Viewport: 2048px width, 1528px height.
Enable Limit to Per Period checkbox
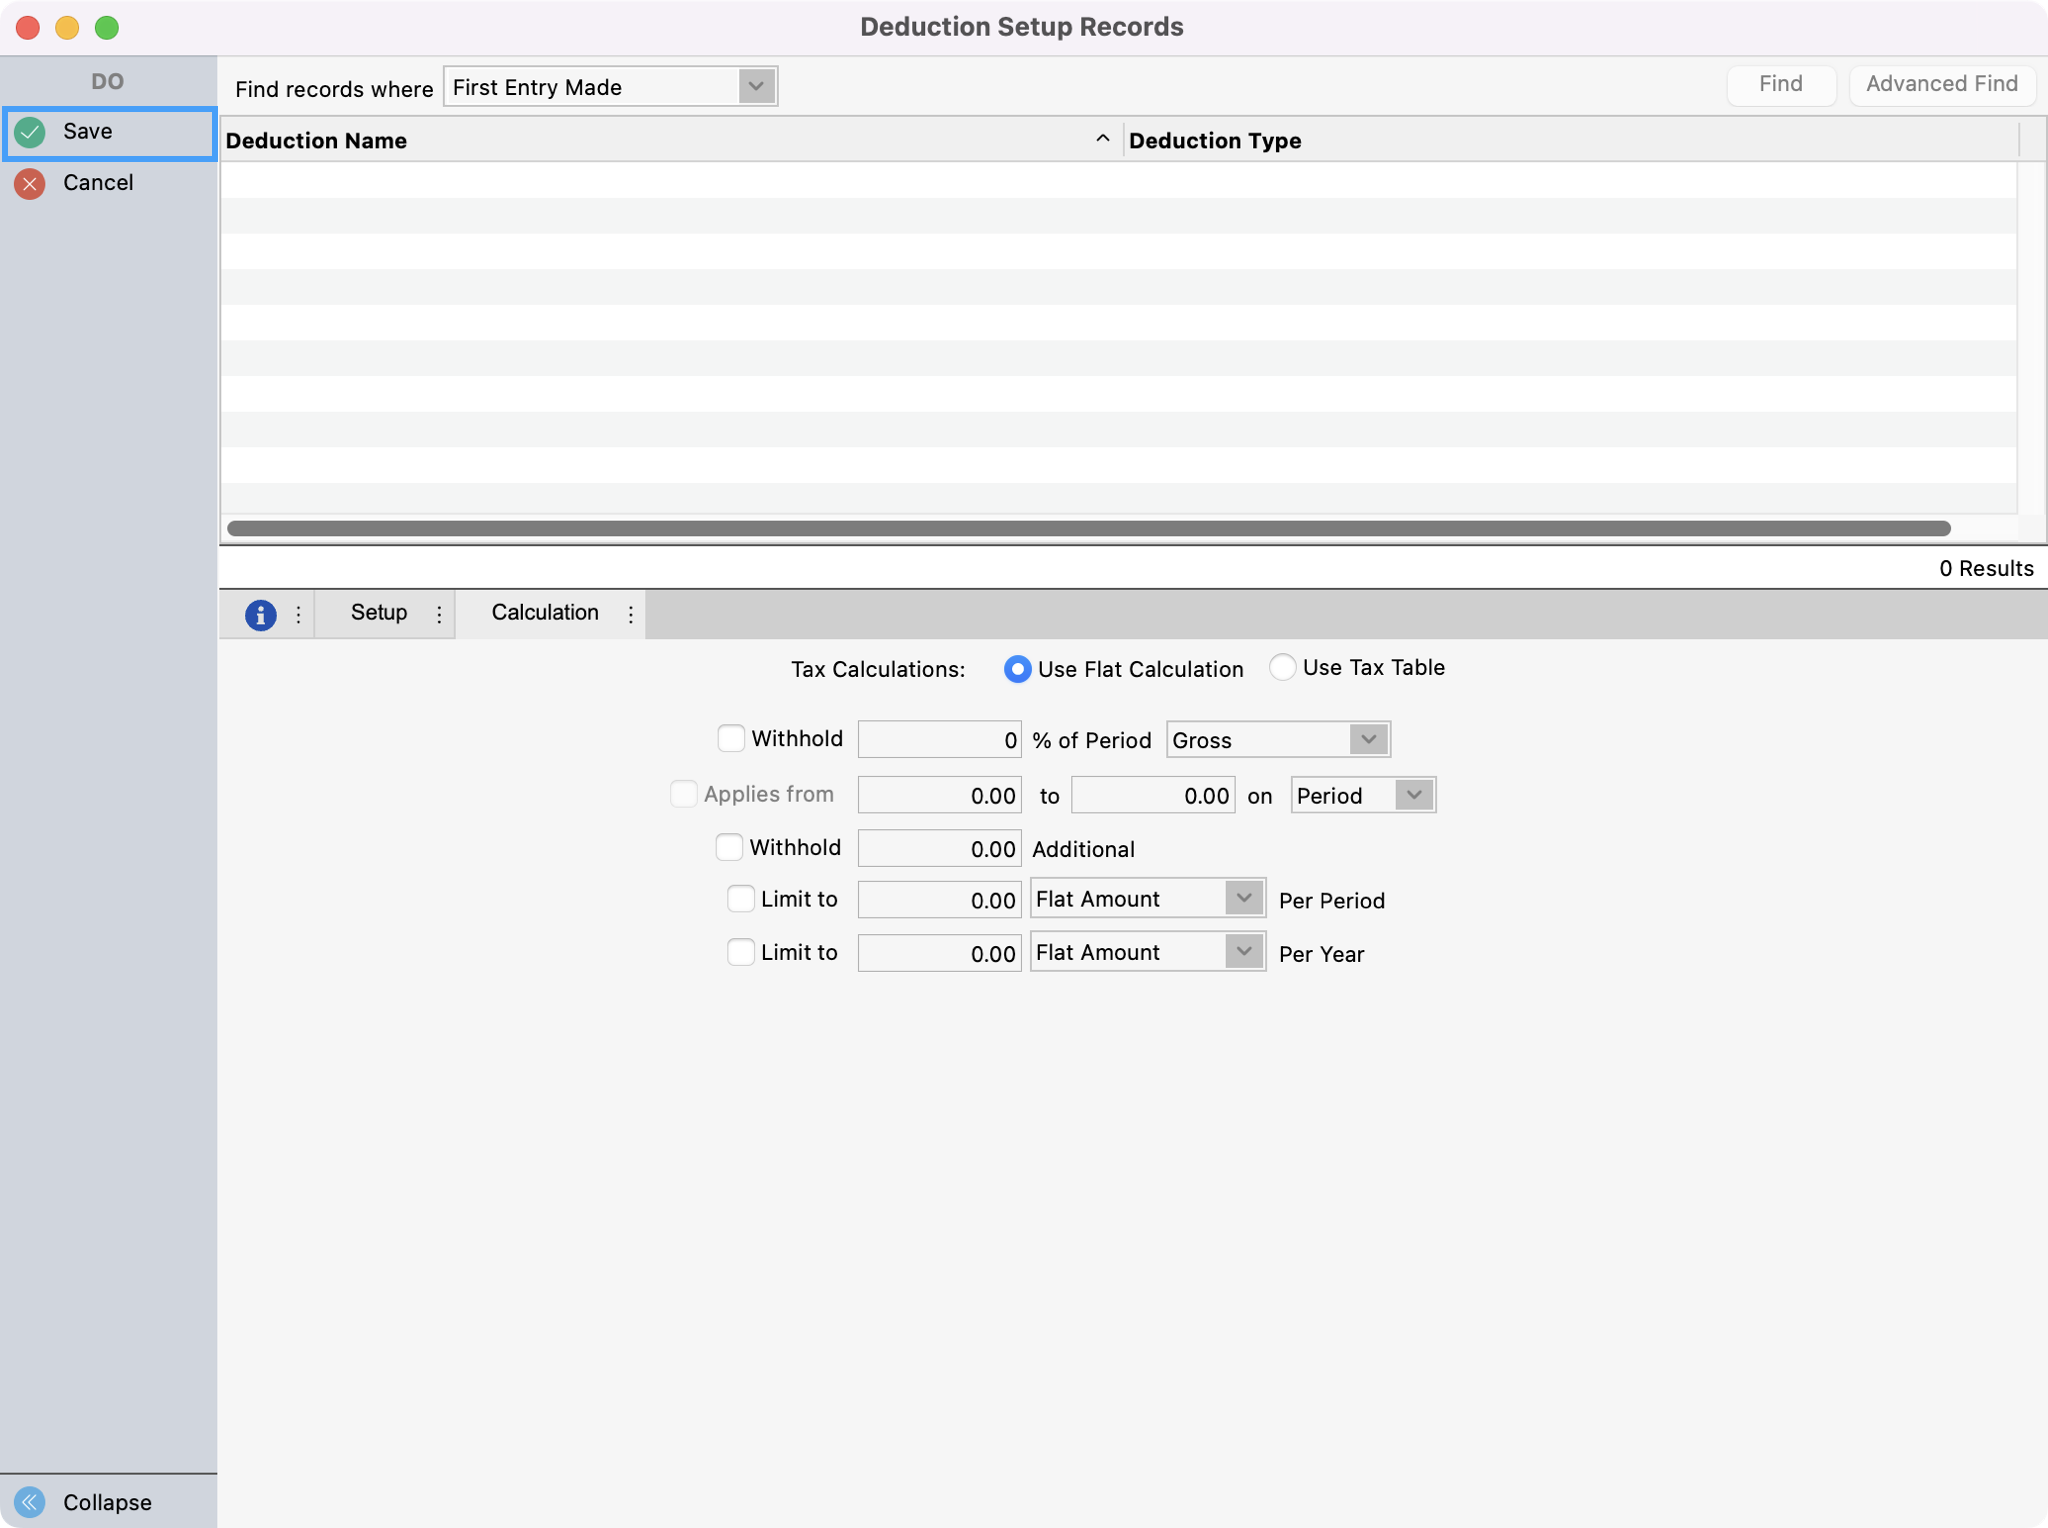741,898
